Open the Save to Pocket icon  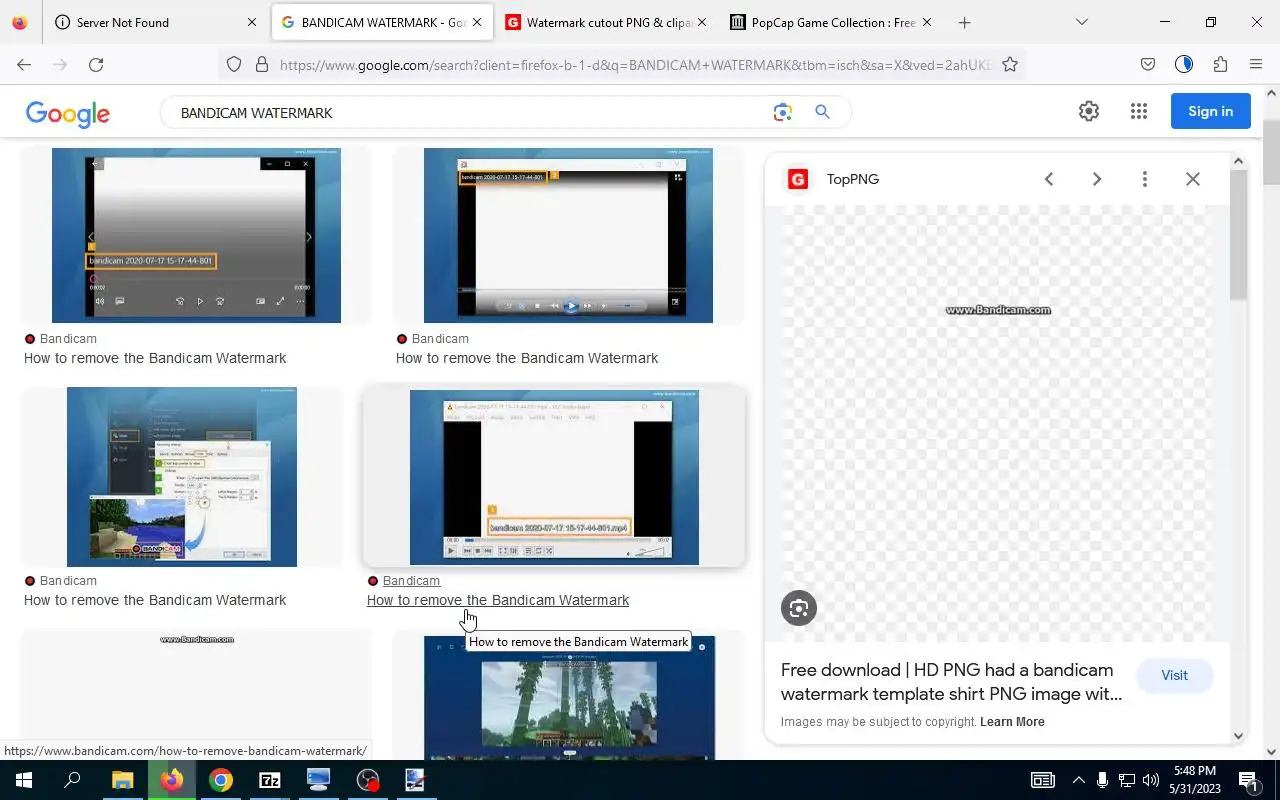click(x=1148, y=64)
